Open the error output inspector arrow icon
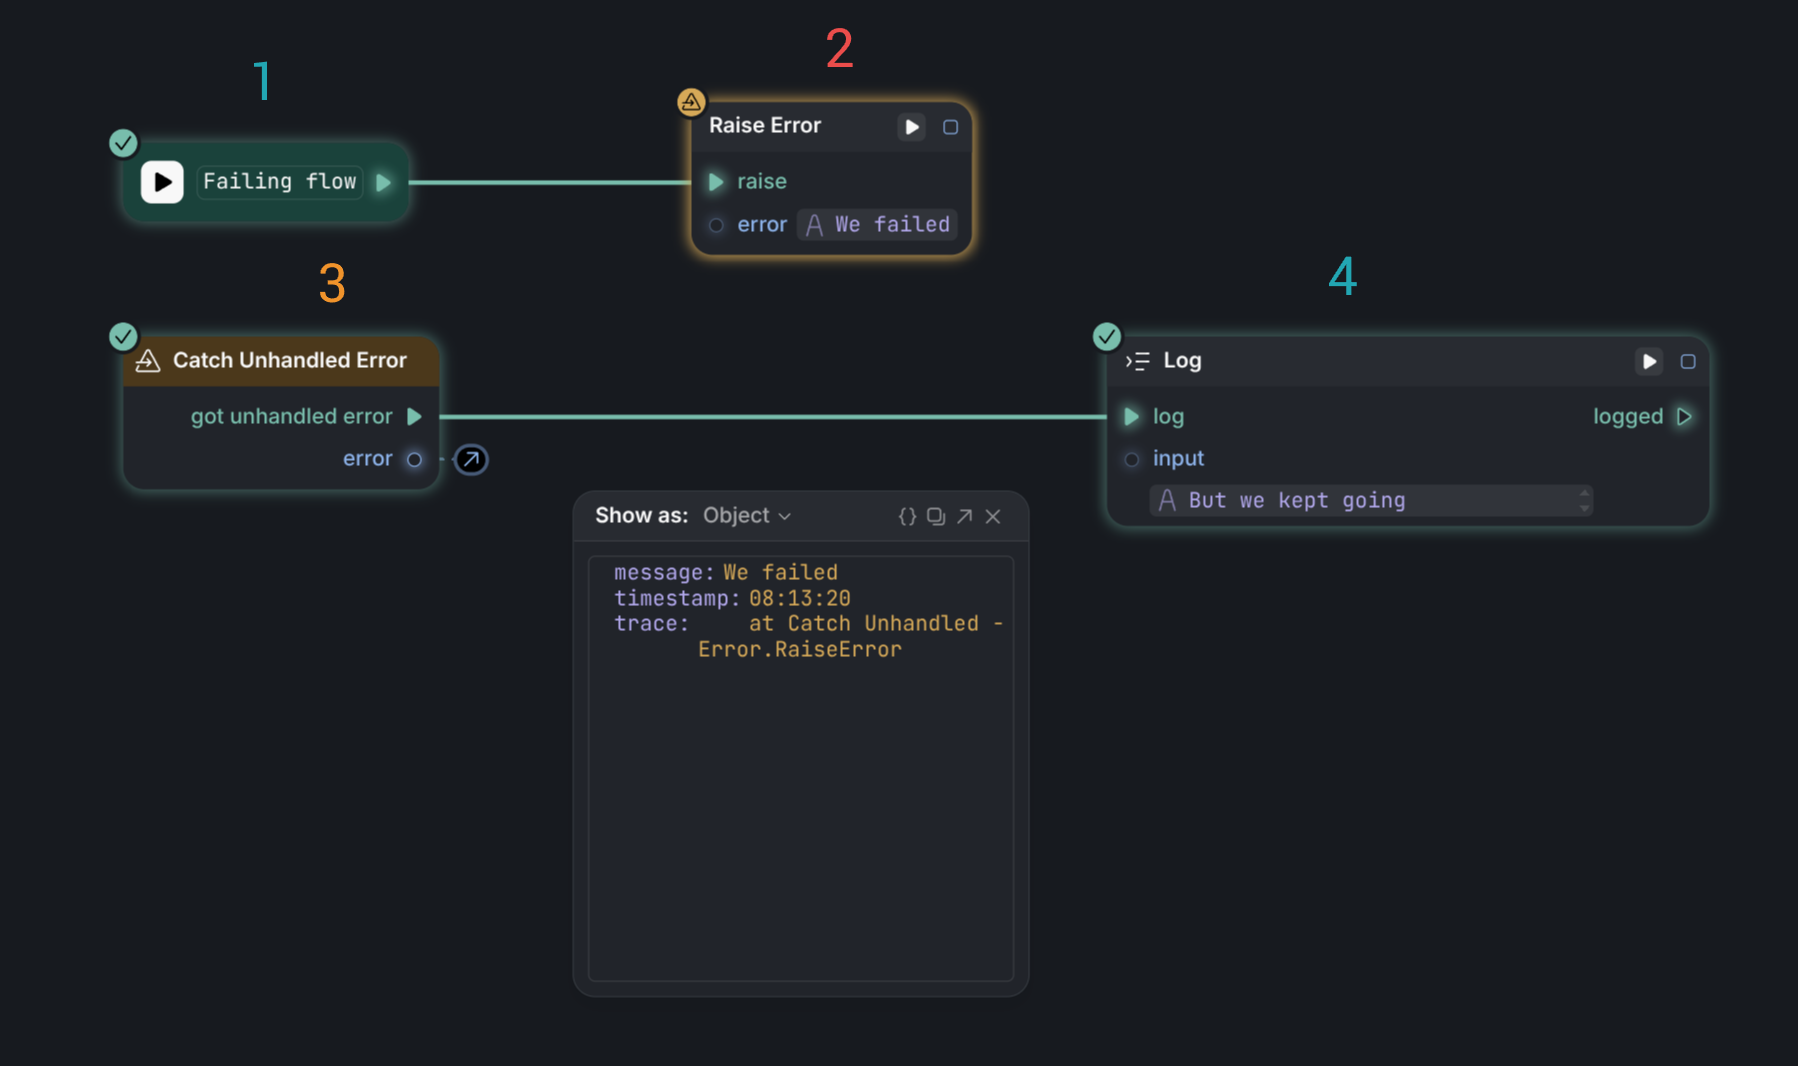This screenshot has width=1798, height=1066. (471, 459)
